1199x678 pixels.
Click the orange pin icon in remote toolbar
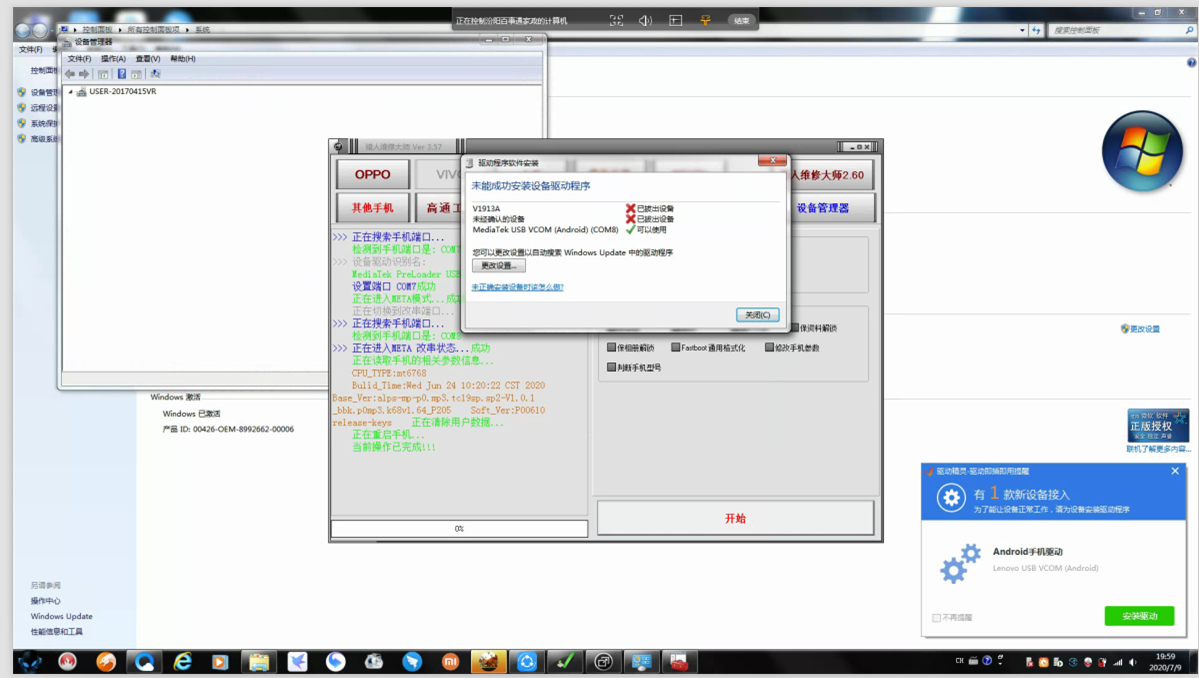(705, 21)
